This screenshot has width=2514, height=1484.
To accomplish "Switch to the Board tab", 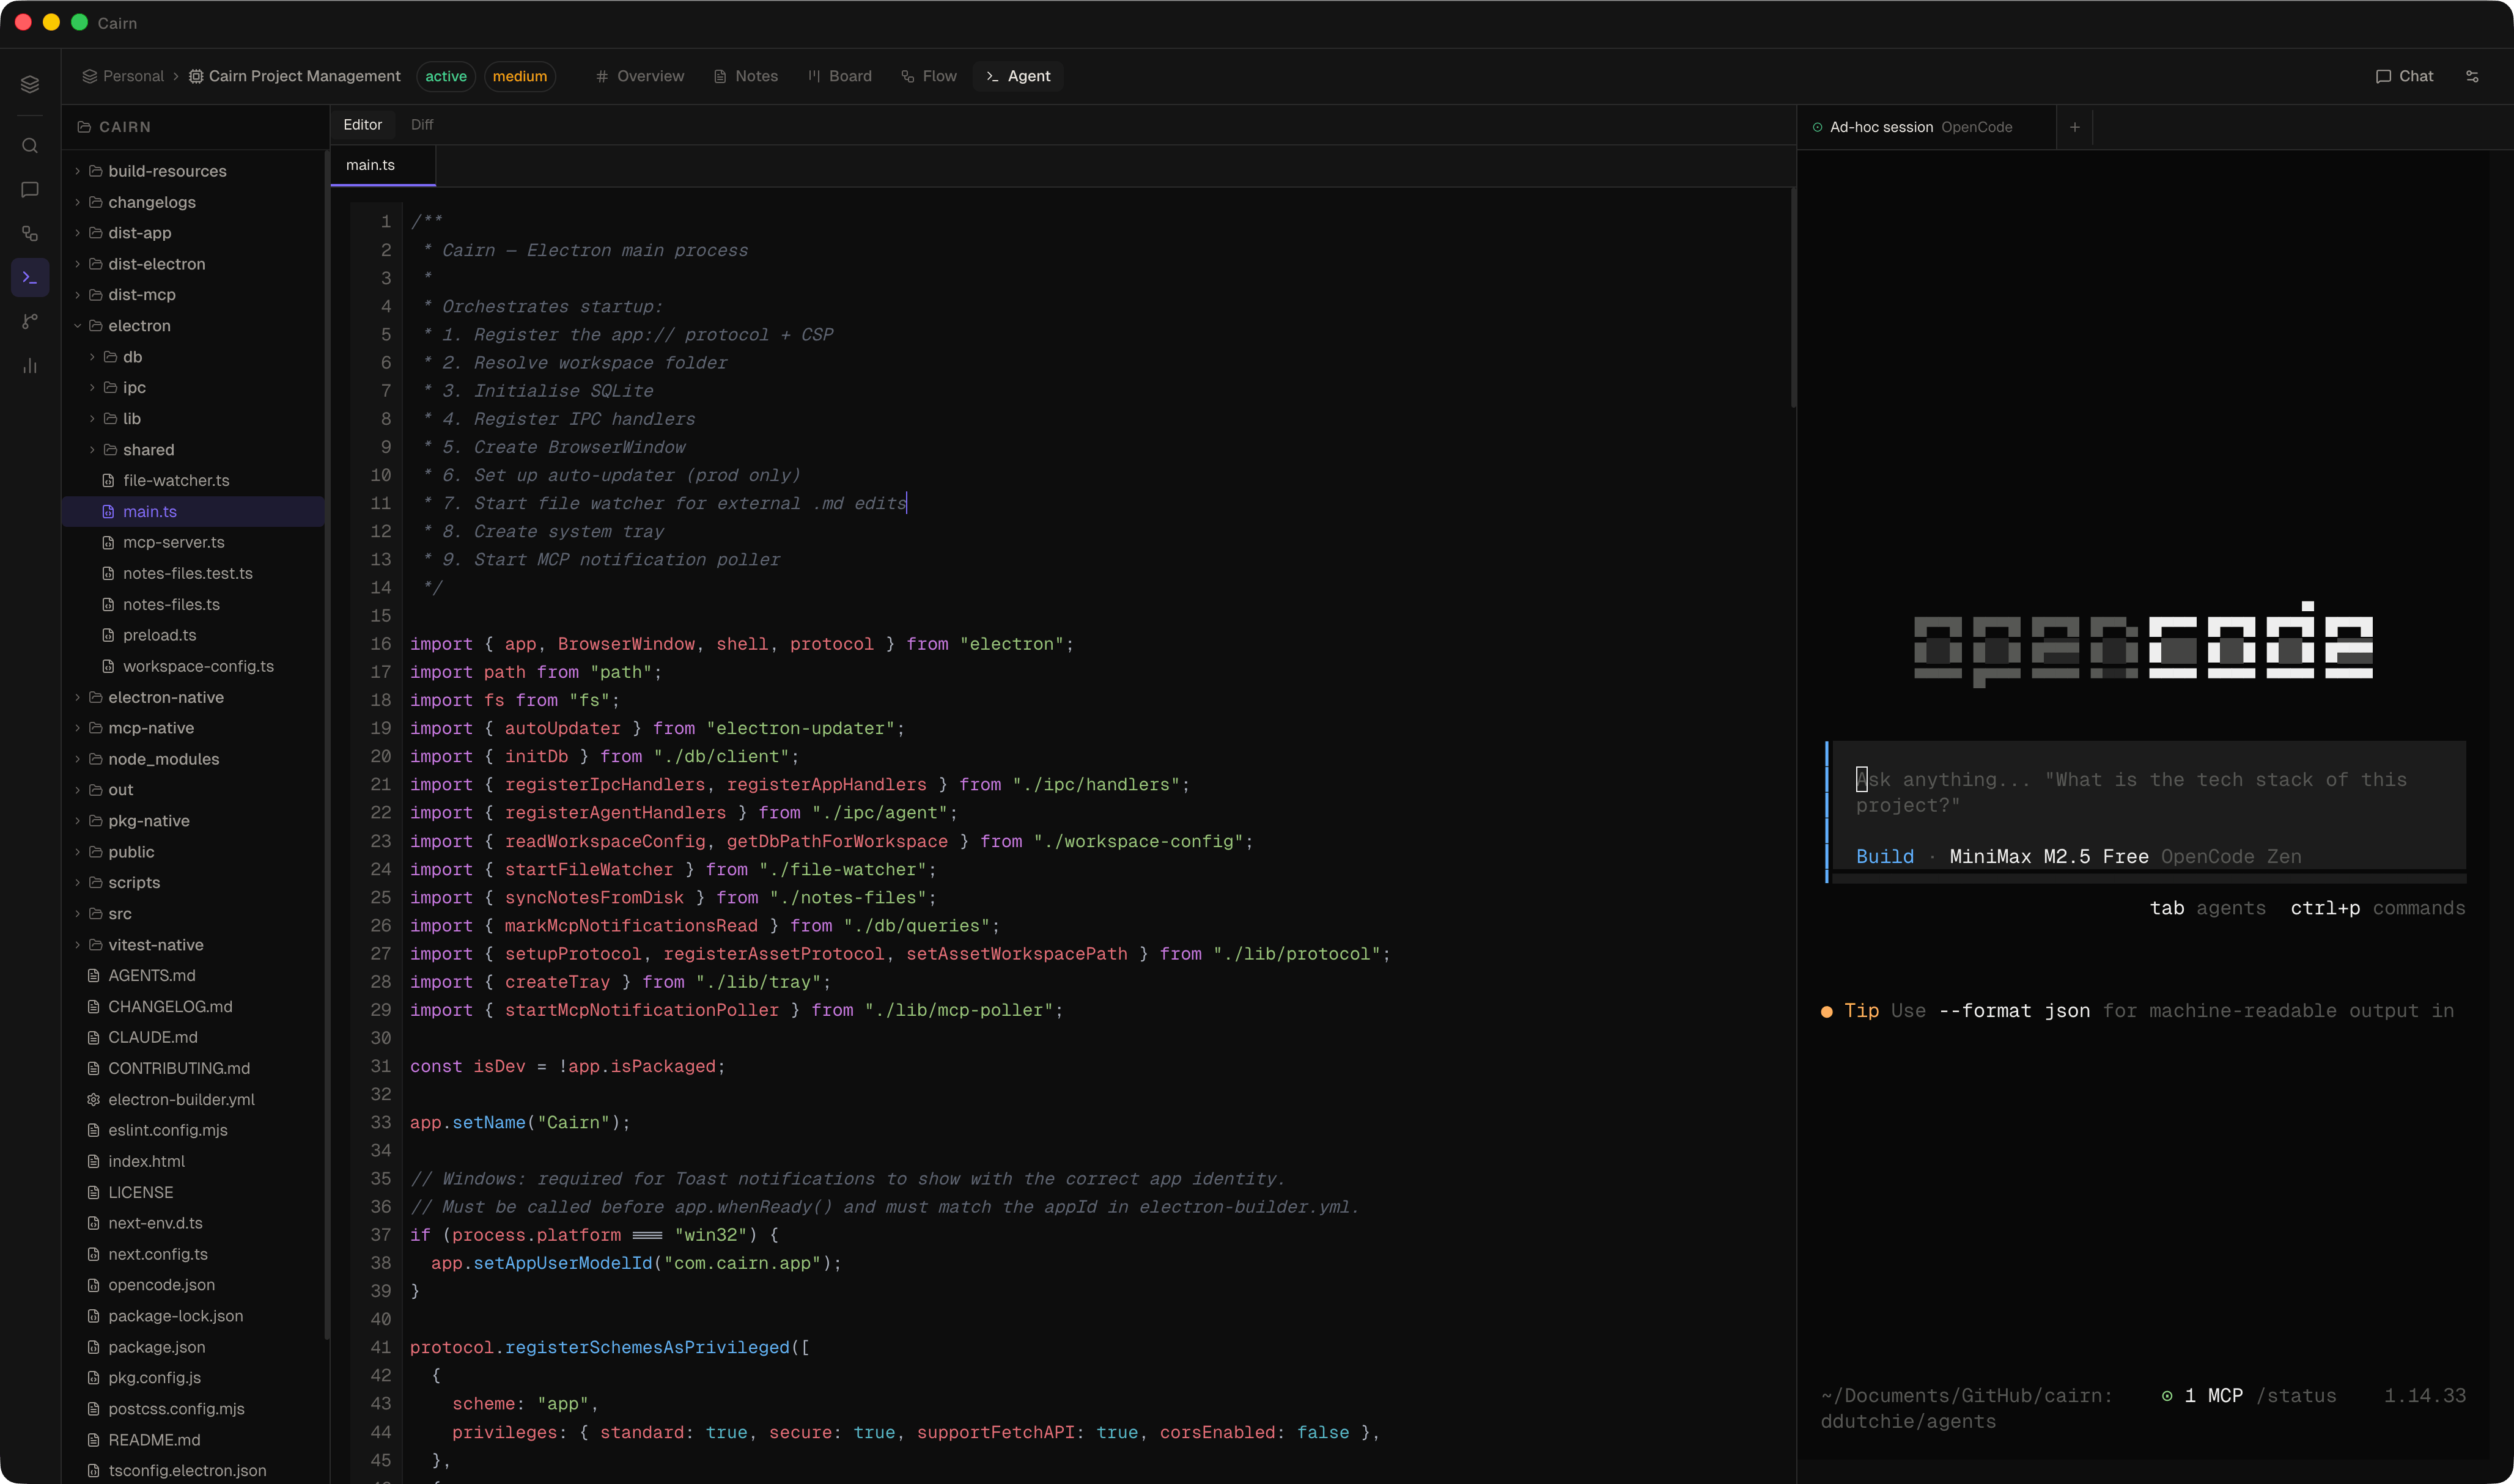I will tap(840, 76).
